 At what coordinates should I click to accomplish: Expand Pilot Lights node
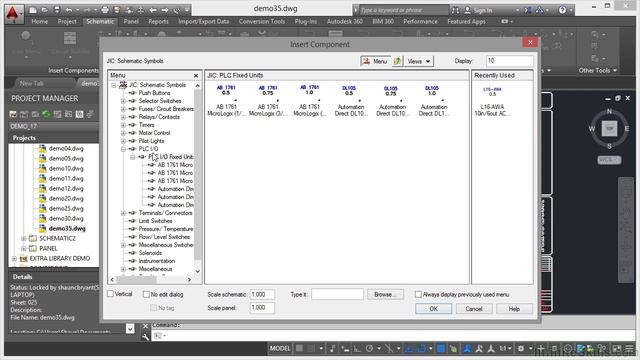pos(123,141)
